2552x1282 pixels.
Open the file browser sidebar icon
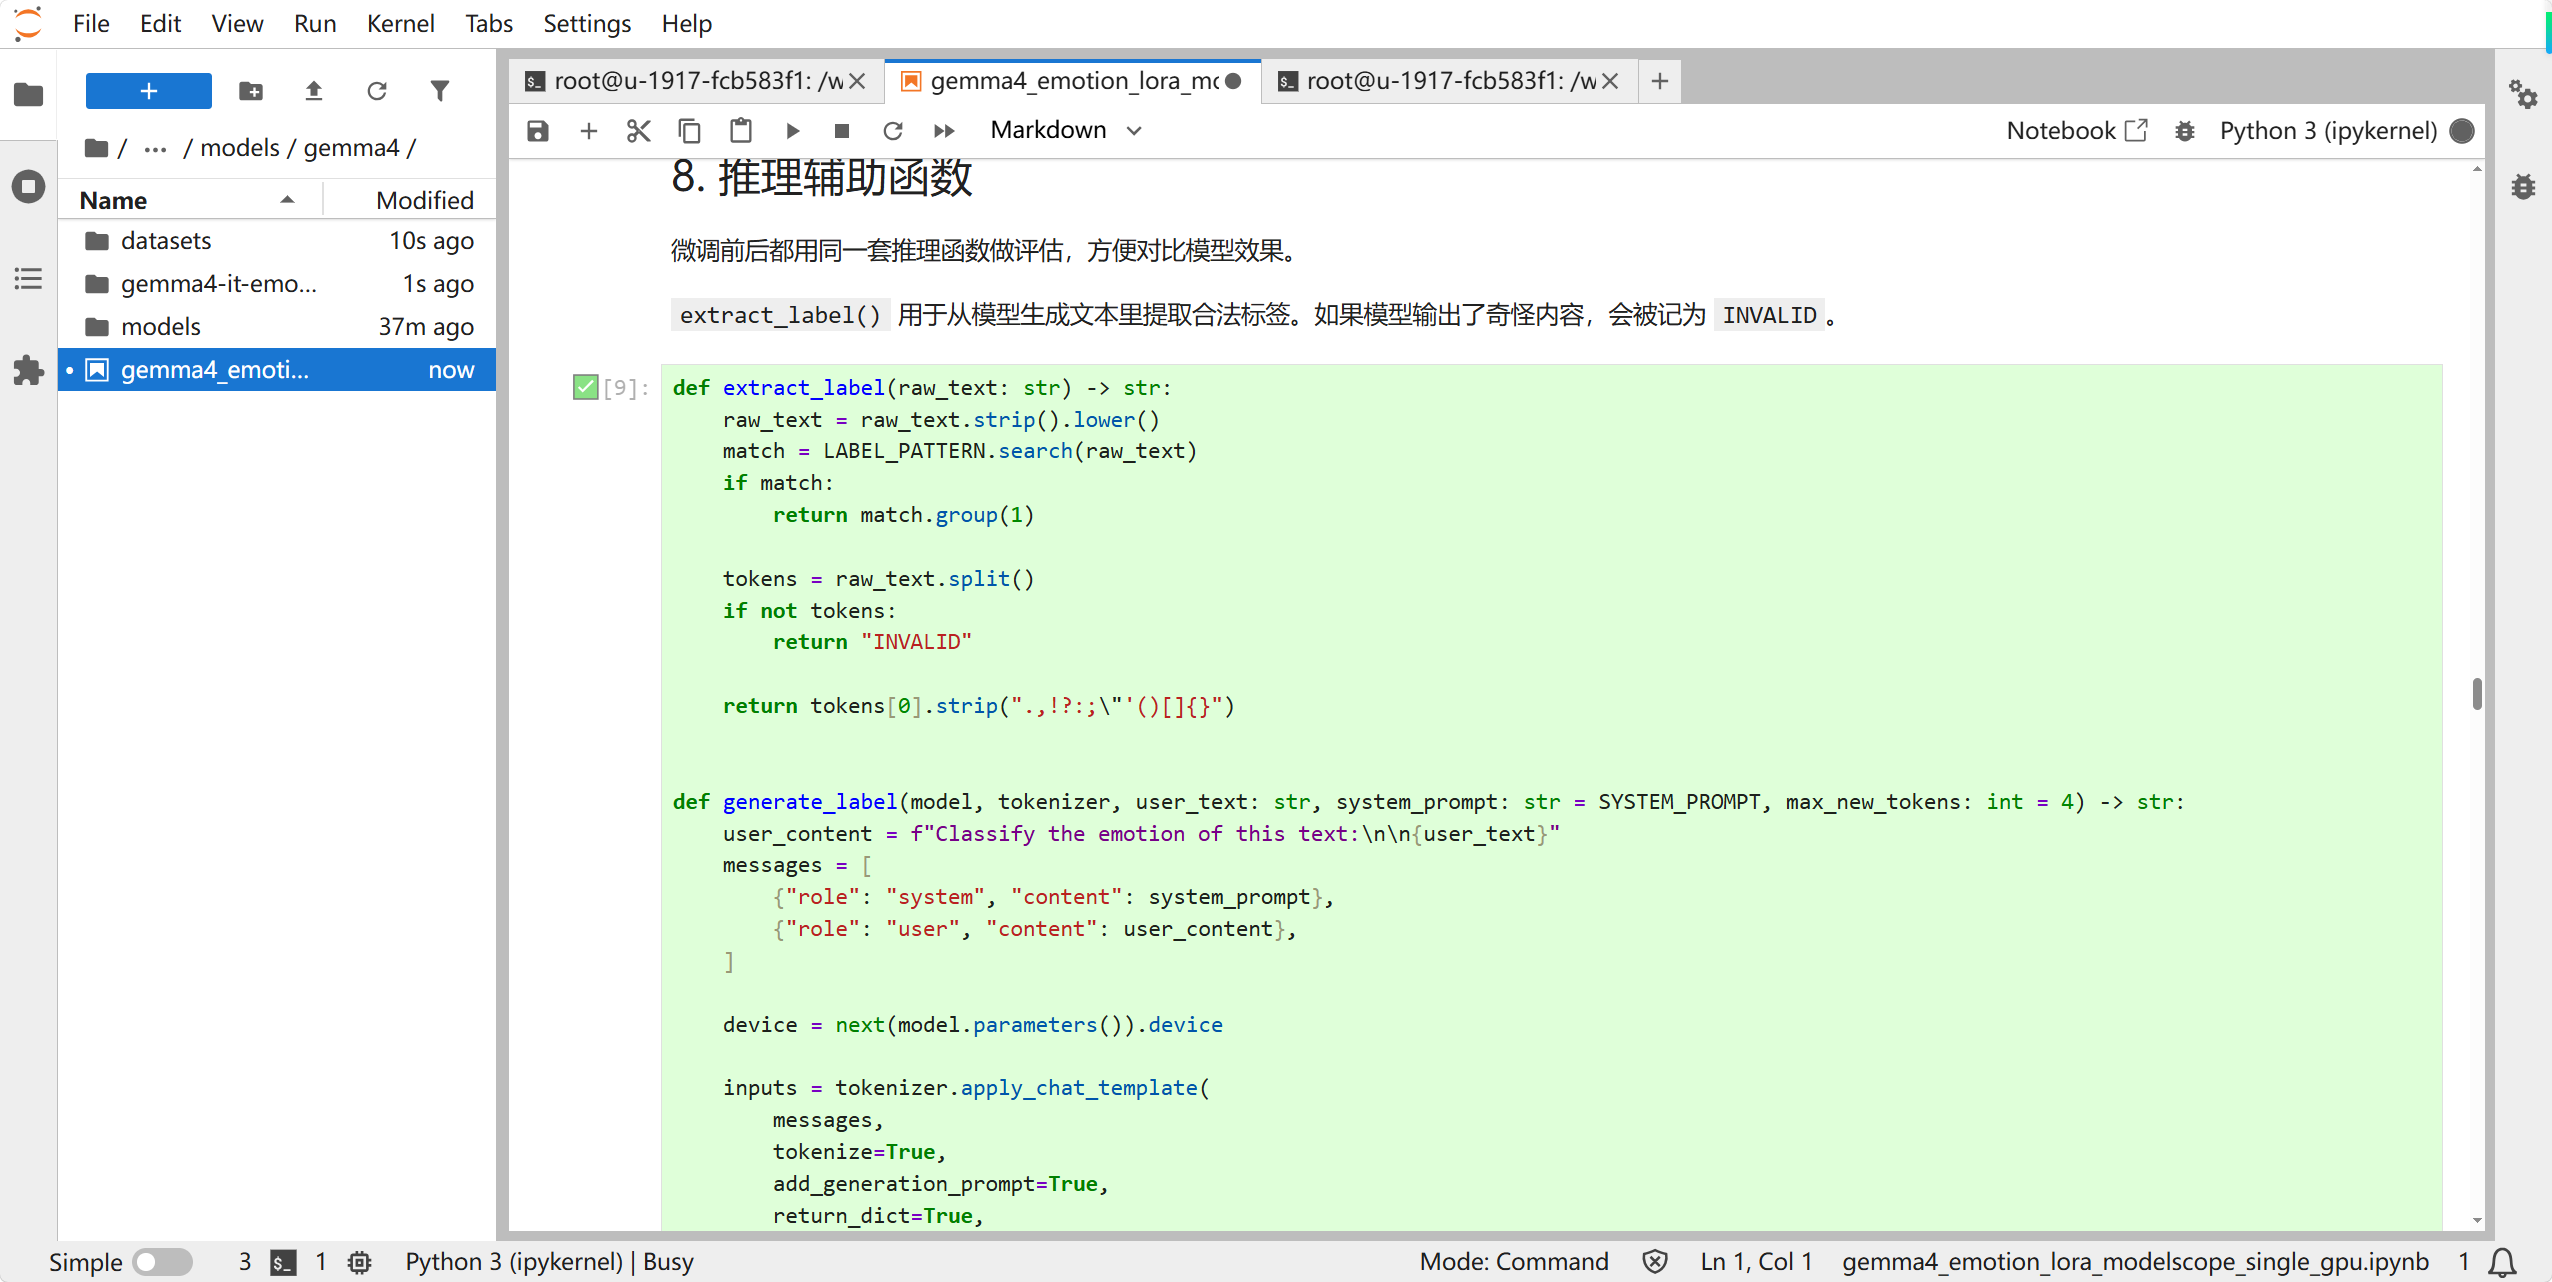coord(28,95)
